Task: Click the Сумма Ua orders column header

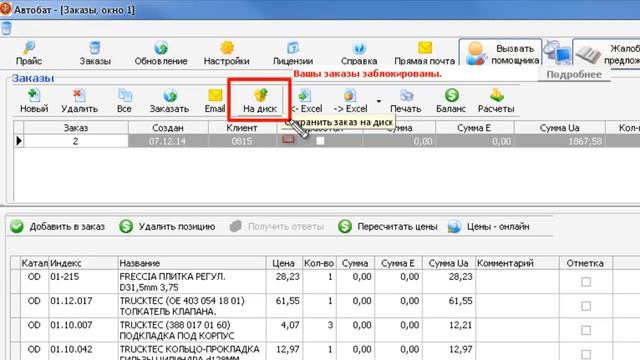Action: tap(559, 128)
